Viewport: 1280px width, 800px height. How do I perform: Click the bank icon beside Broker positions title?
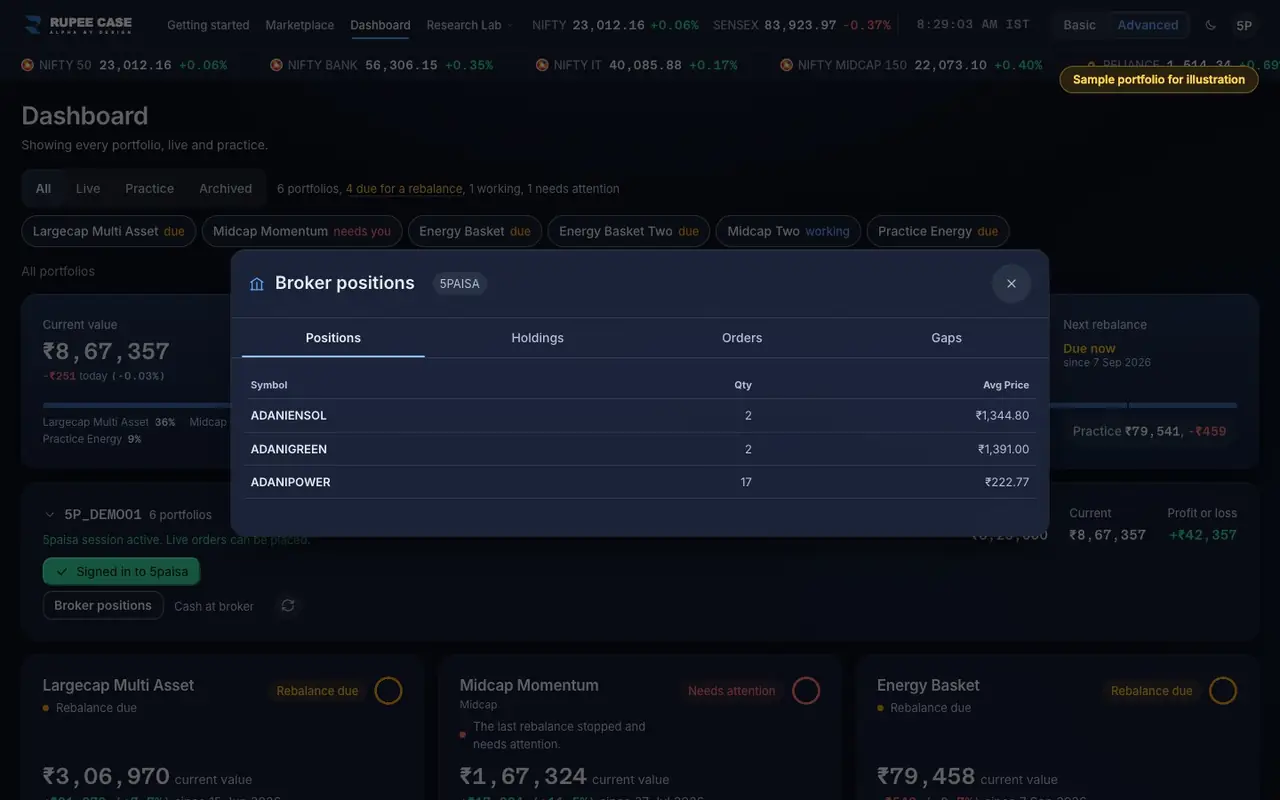click(257, 284)
